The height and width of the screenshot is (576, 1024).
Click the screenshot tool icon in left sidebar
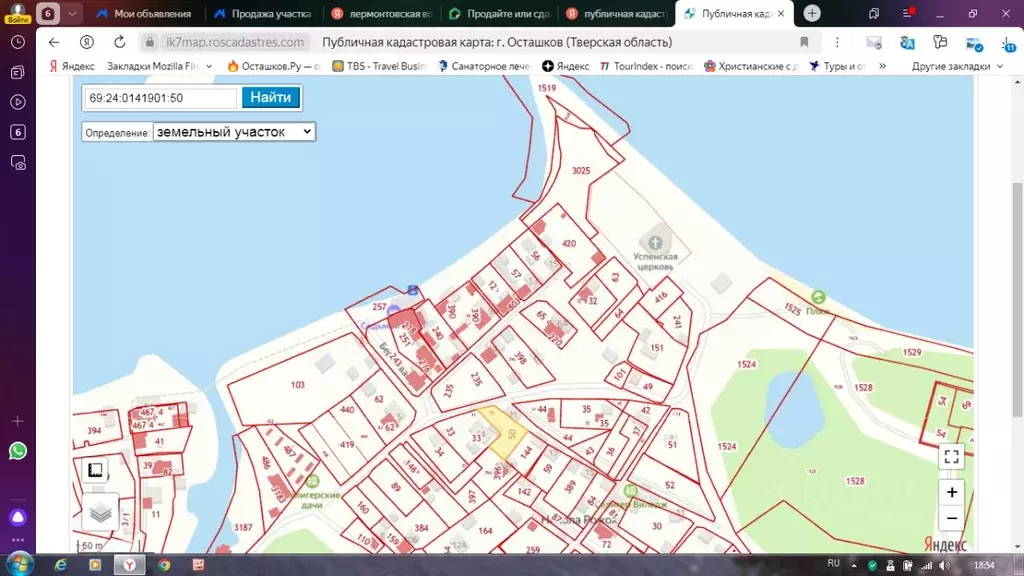18,163
